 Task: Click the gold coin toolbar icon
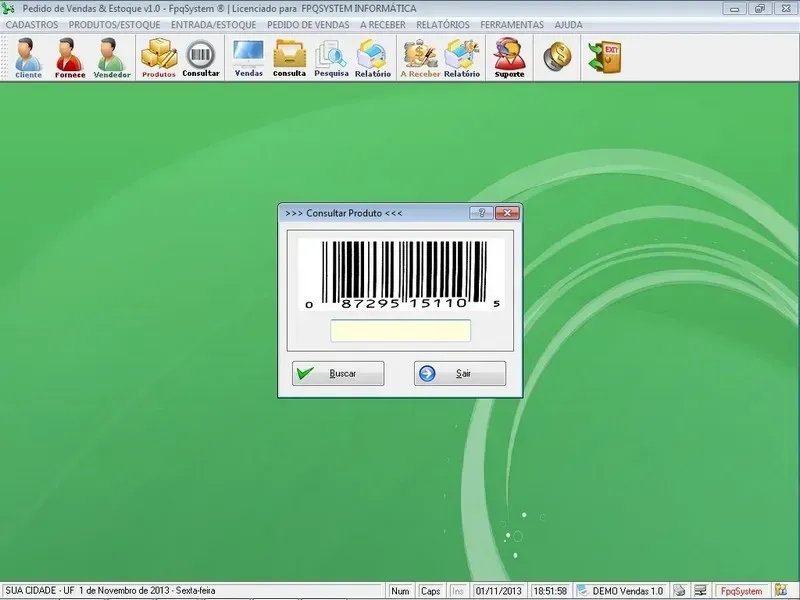tap(556, 57)
